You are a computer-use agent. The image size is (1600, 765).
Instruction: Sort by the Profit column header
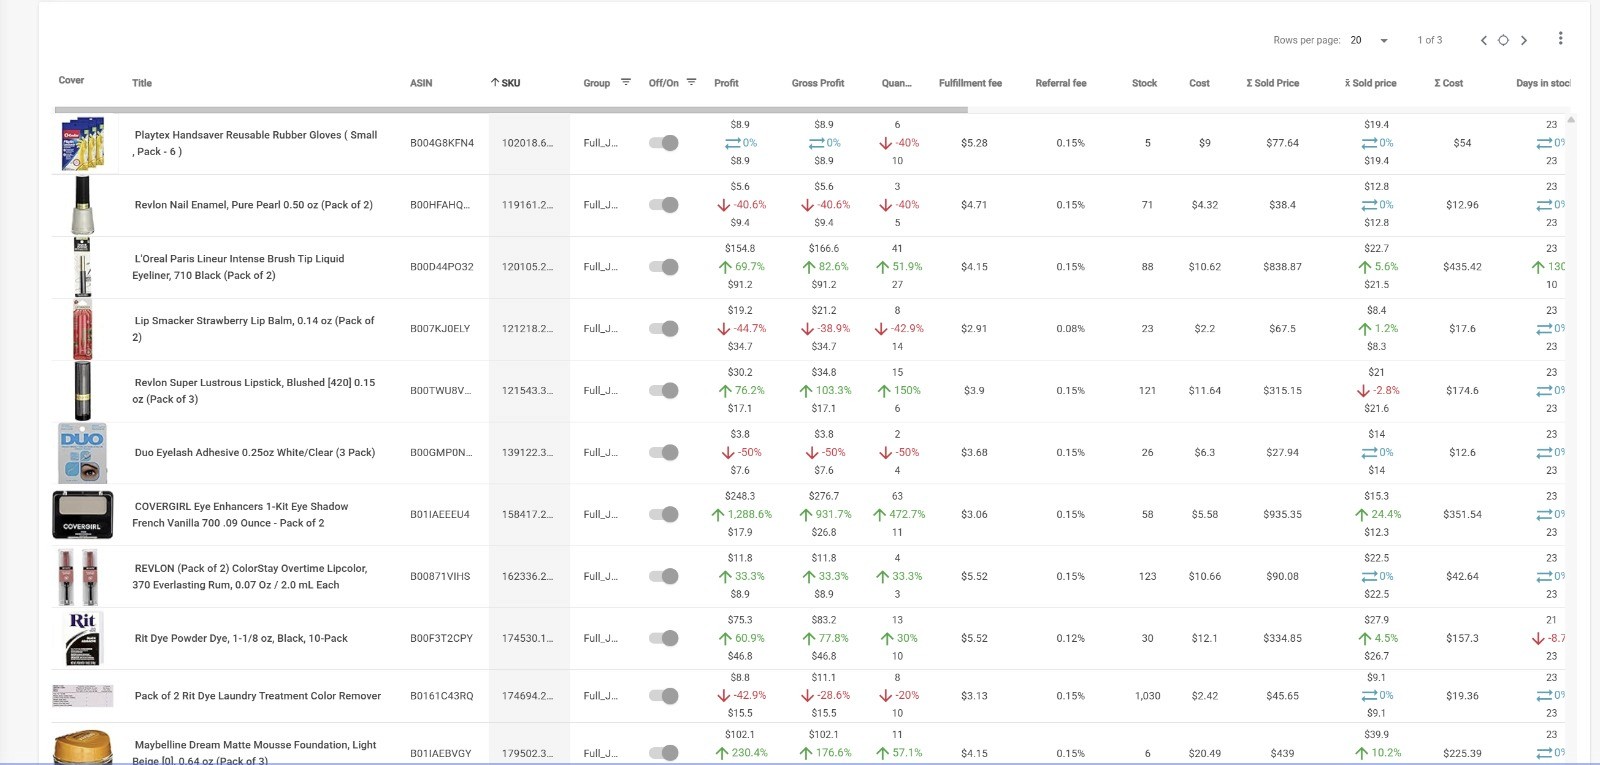click(x=726, y=83)
